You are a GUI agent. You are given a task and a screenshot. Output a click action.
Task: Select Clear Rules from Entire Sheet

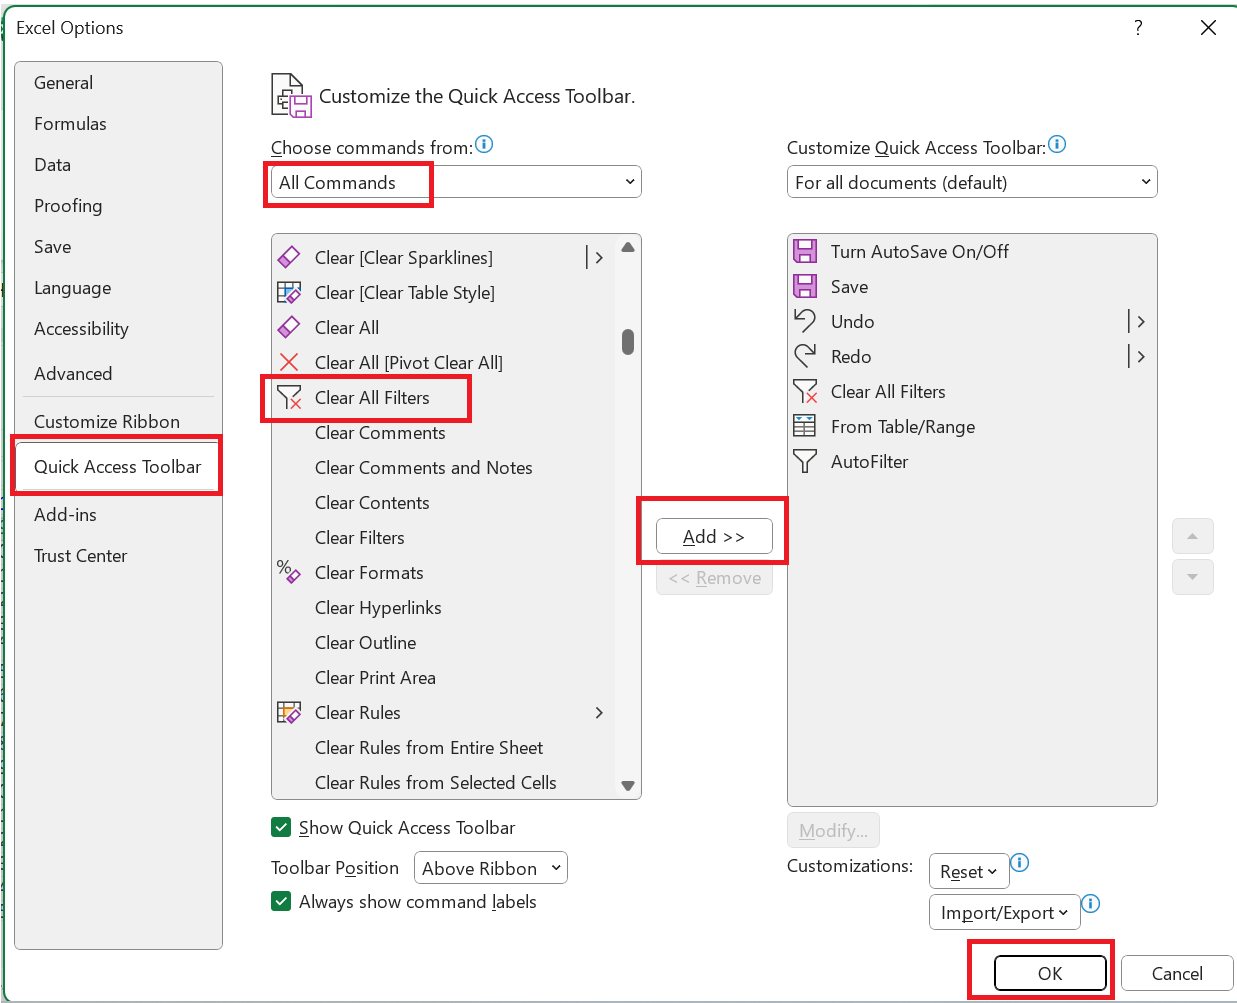pos(444,747)
